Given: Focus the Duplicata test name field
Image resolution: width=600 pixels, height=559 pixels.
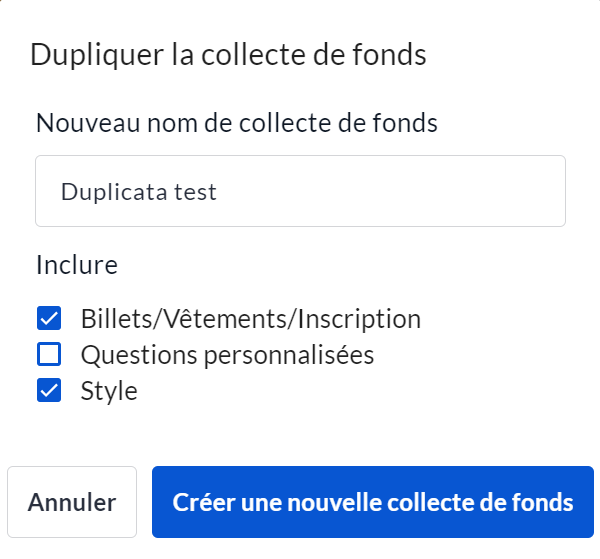Looking at the screenshot, I should [300, 191].
